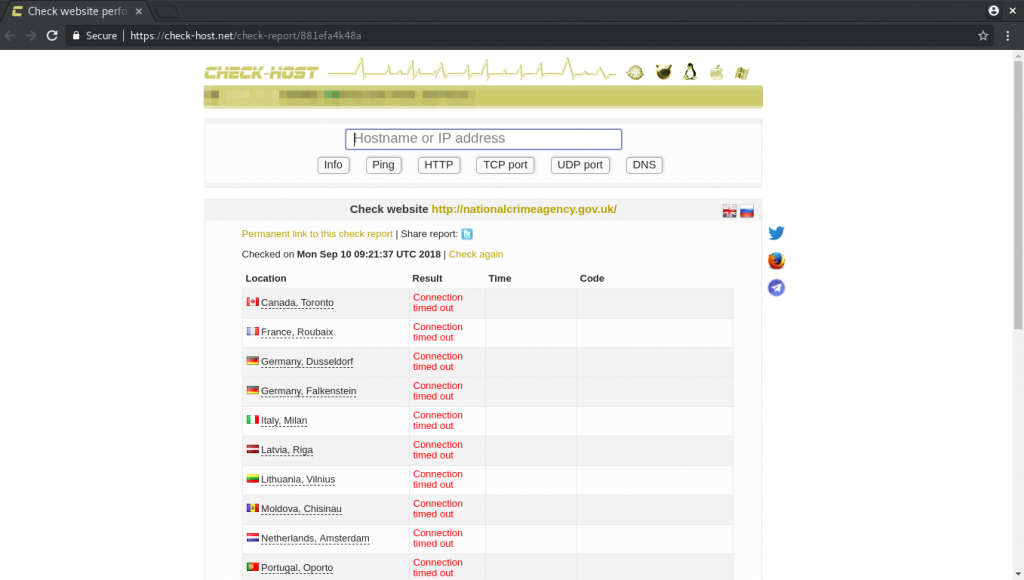Open the Italy, Milan location

pyautogui.click(x=284, y=420)
